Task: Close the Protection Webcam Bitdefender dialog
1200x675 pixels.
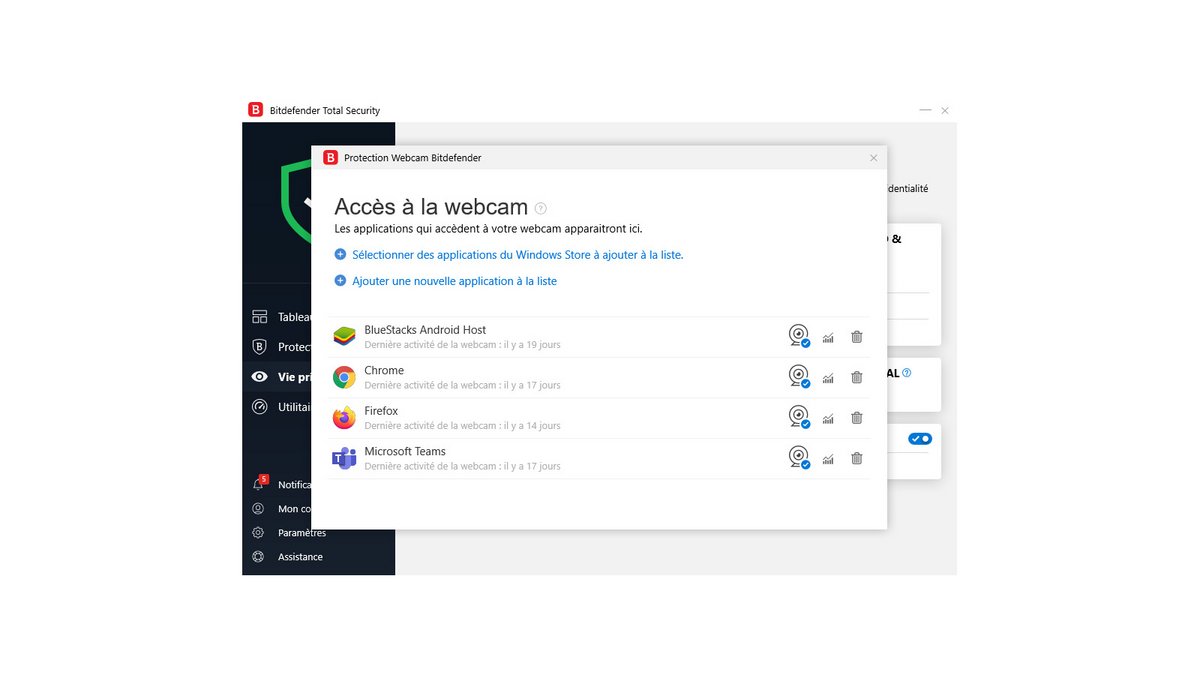Action: (x=873, y=158)
